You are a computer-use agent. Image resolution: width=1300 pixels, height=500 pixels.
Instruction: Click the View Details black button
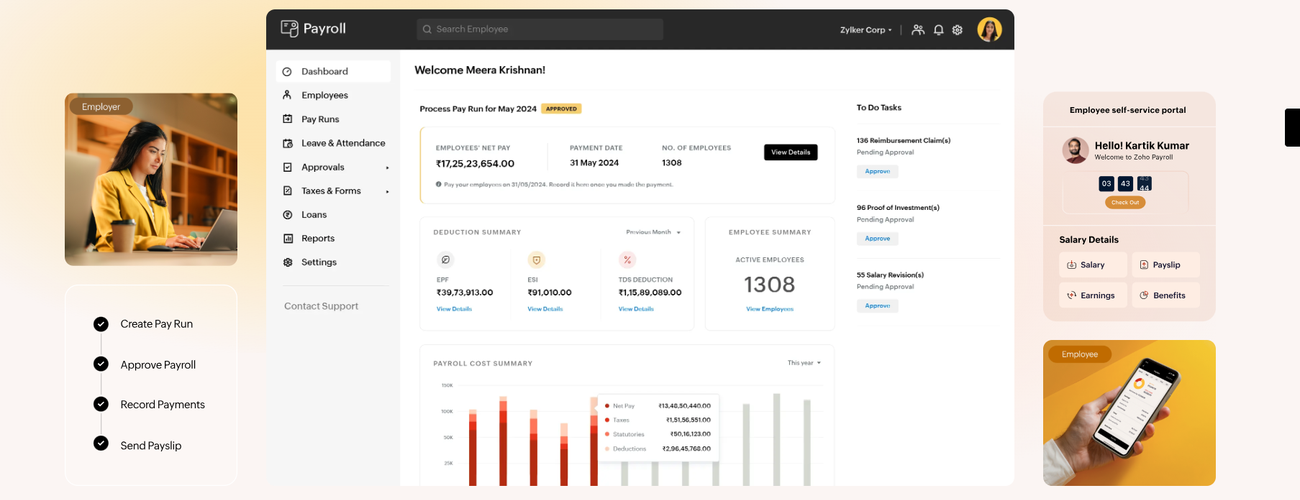pyautogui.click(x=791, y=152)
